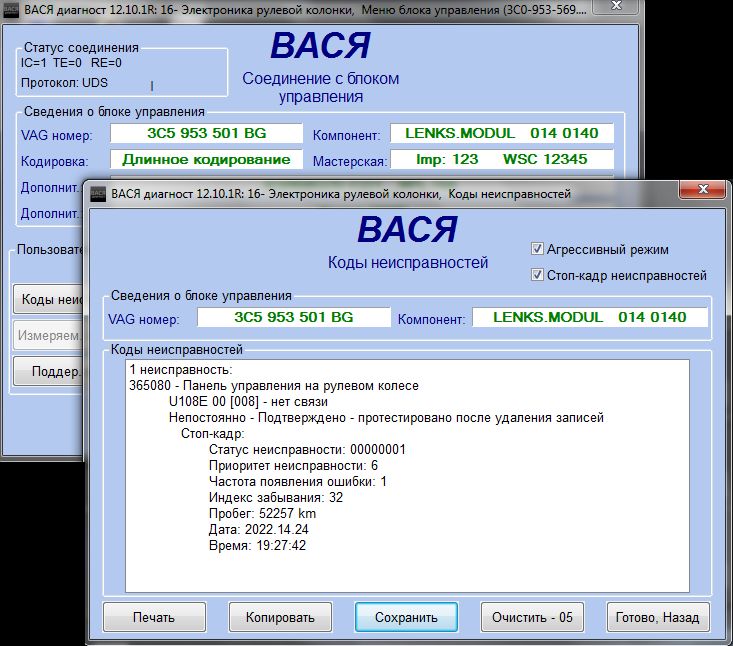Select Индекс забывания: 32 line

276,497
